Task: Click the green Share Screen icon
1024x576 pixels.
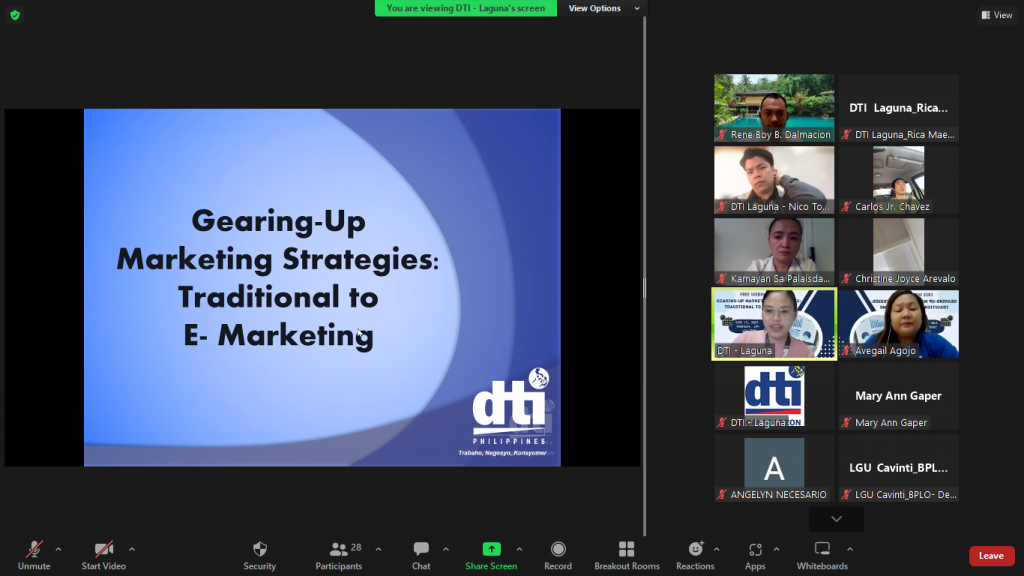Action: 491,549
